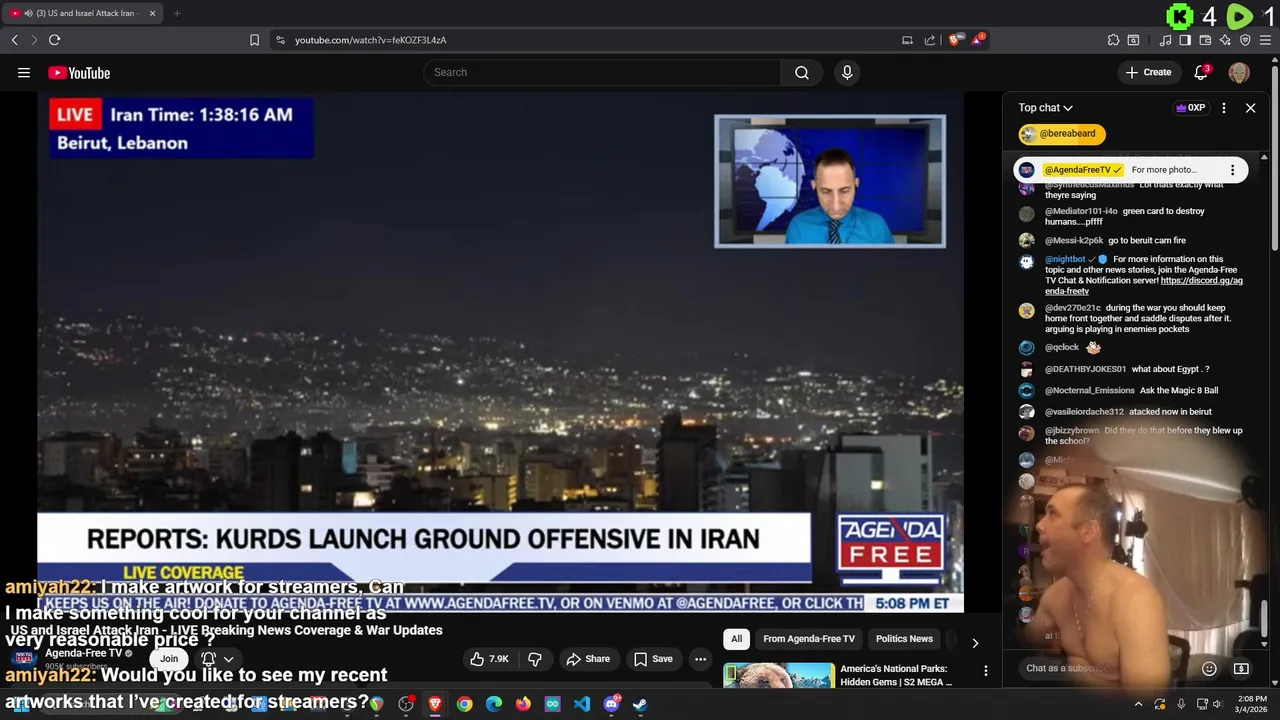Open Visual Studio Code from the taskbar
1280x720 pixels.
[x=581, y=704]
